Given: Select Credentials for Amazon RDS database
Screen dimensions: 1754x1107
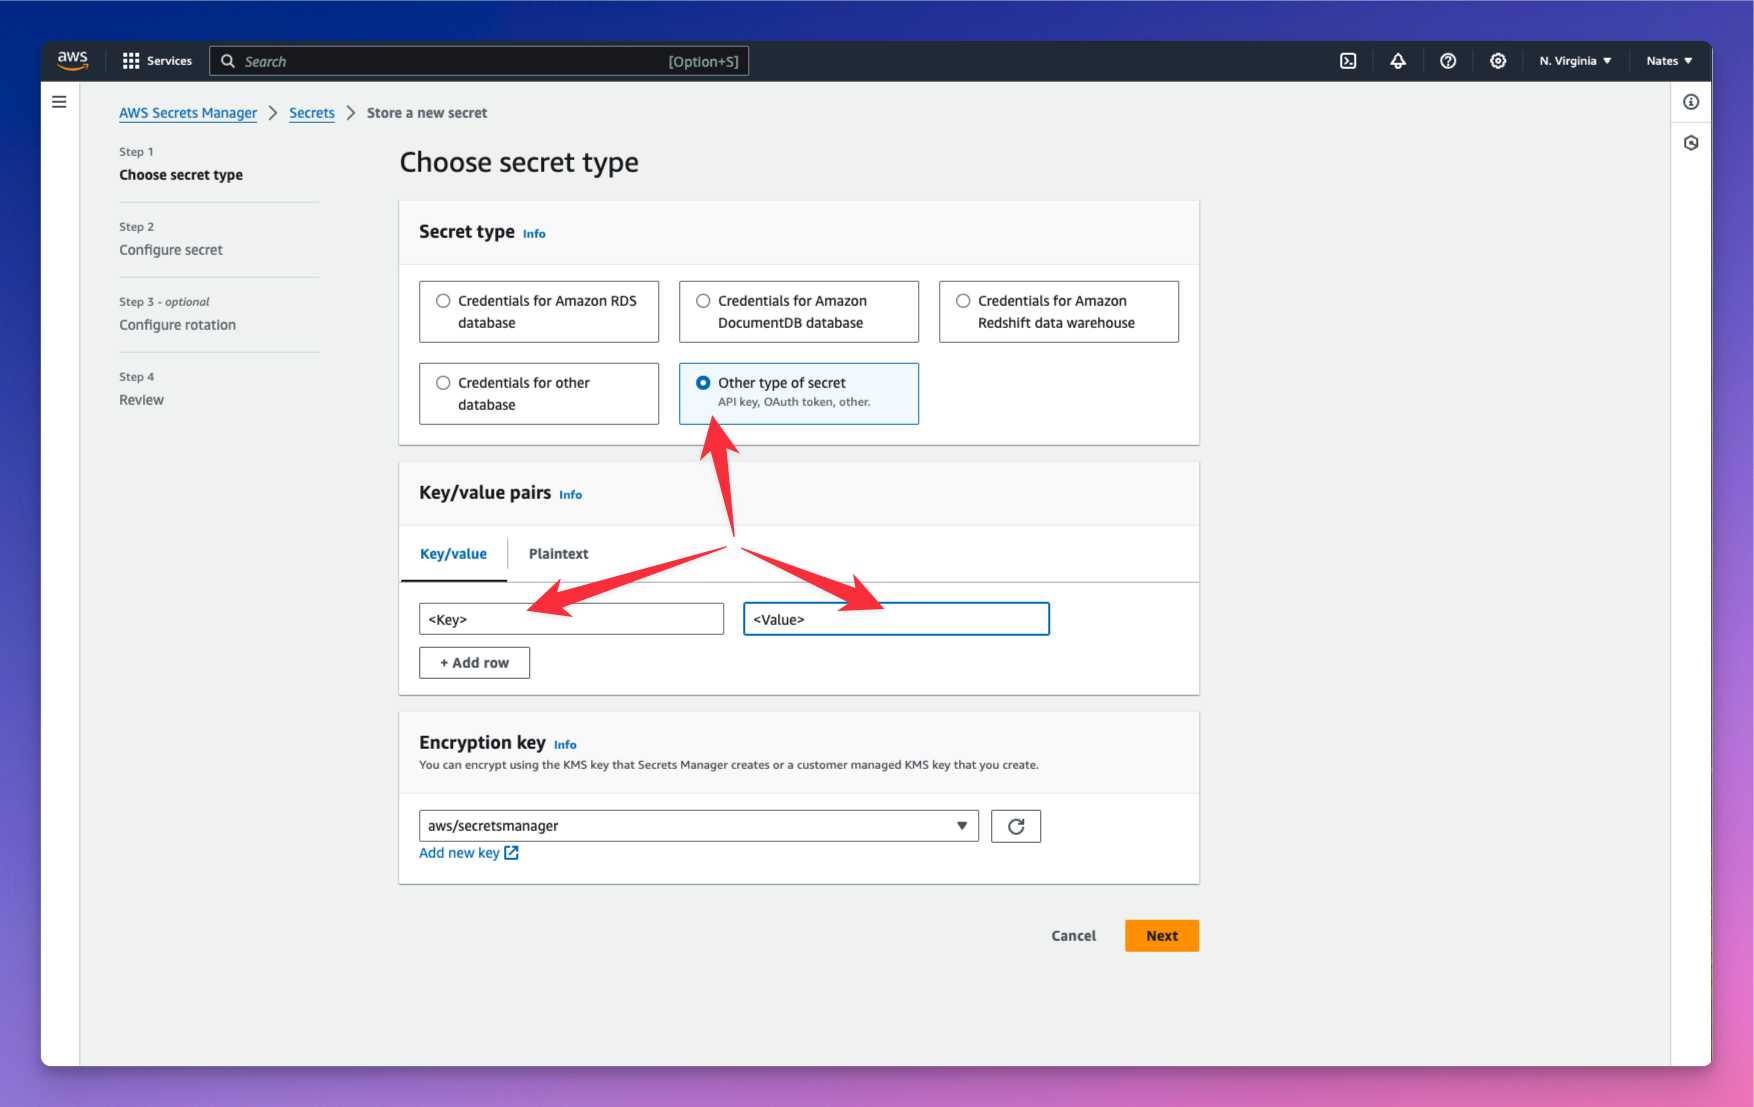Looking at the screenshot, I should point(539,312).
